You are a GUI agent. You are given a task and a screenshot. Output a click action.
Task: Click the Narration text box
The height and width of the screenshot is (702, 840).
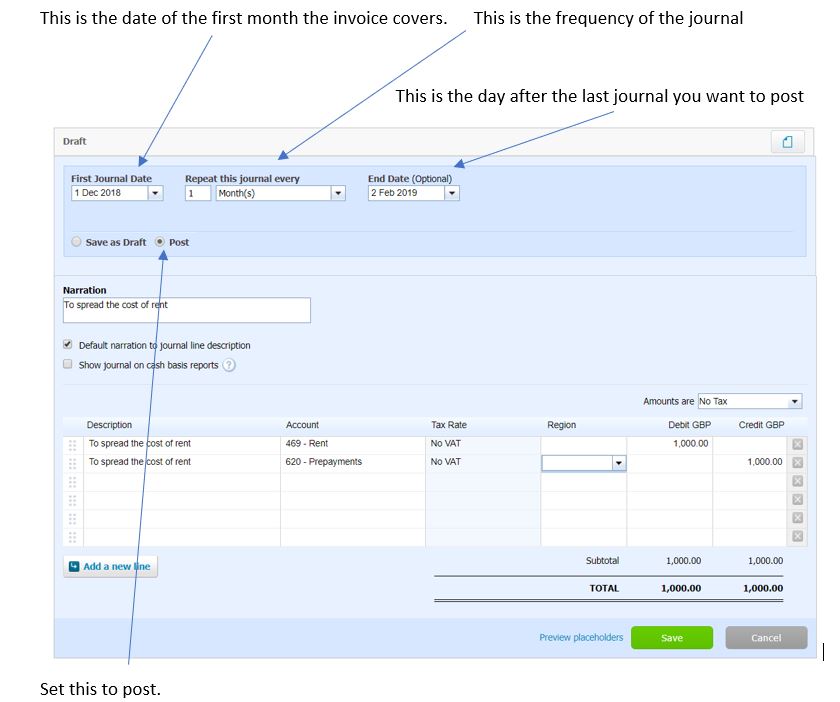click(x=186, y=310)
